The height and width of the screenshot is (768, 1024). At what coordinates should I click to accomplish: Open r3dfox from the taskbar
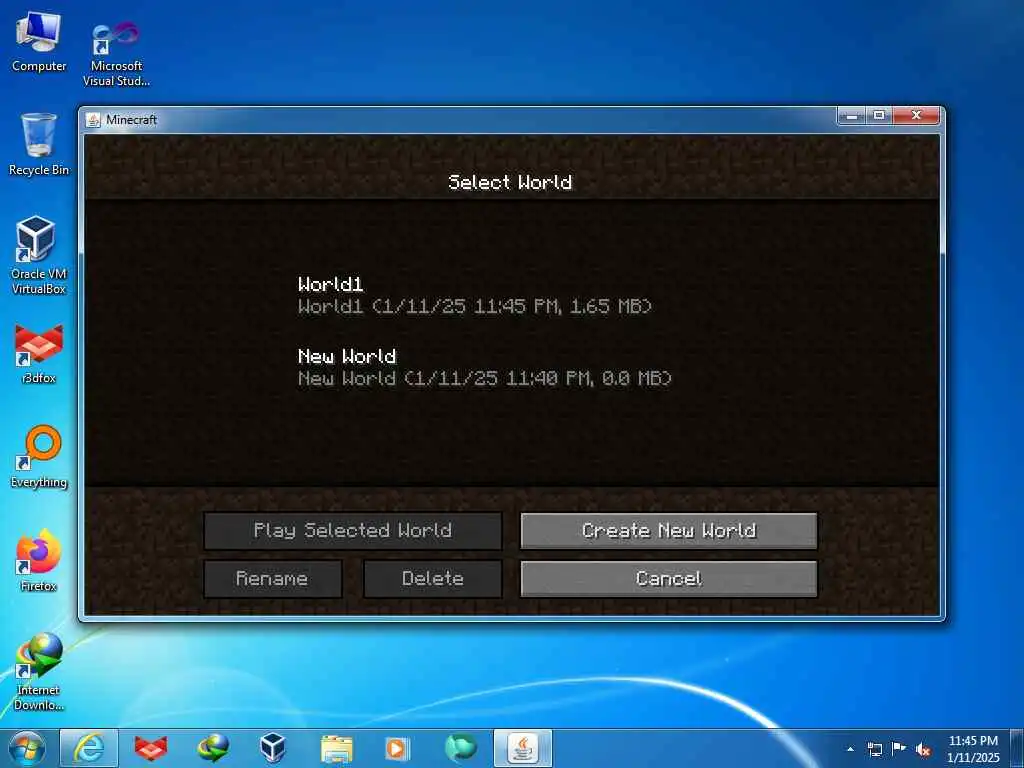[151, 748]
